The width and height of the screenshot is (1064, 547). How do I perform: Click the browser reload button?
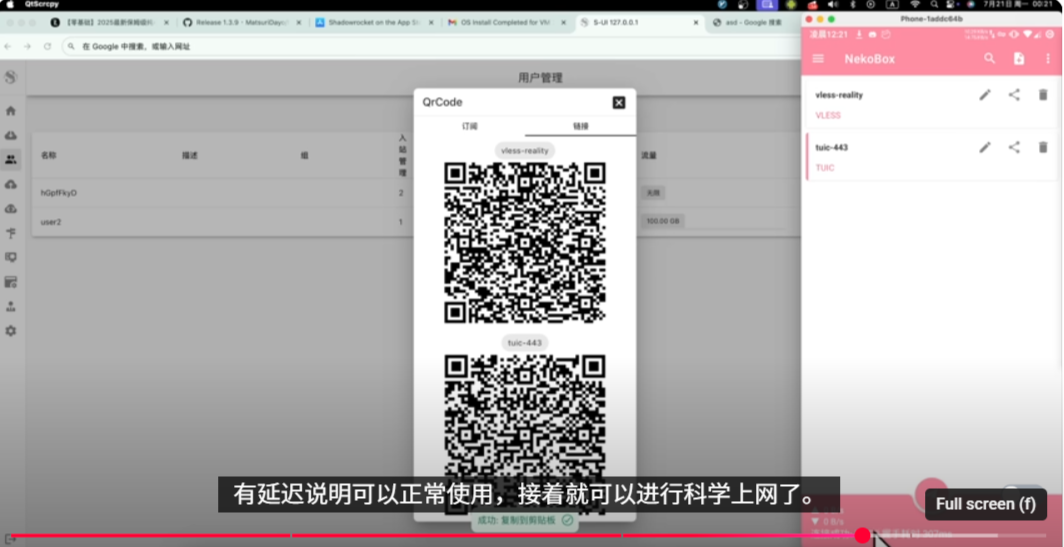[x=47, y=47]
